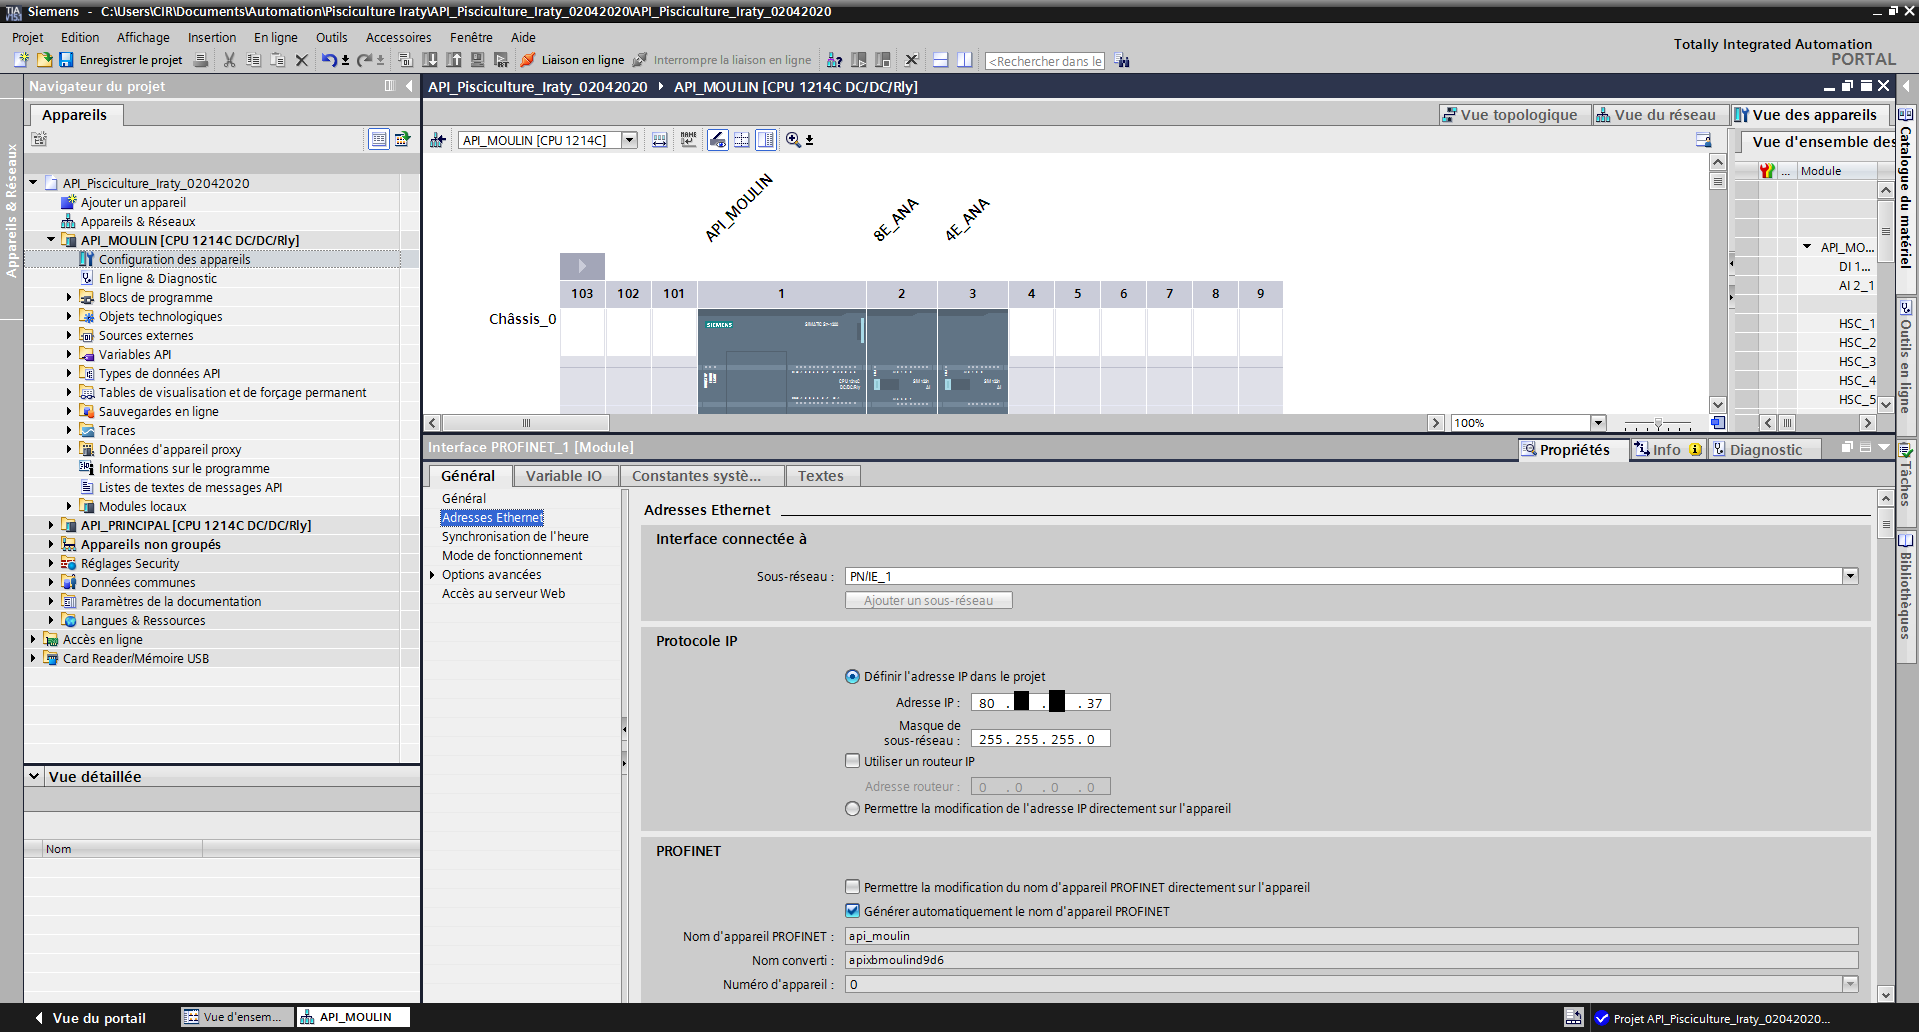Screen dimensions: 1919x1032
Task: Click the Masque de sous-réseau input field
Action: [1040, 739]
